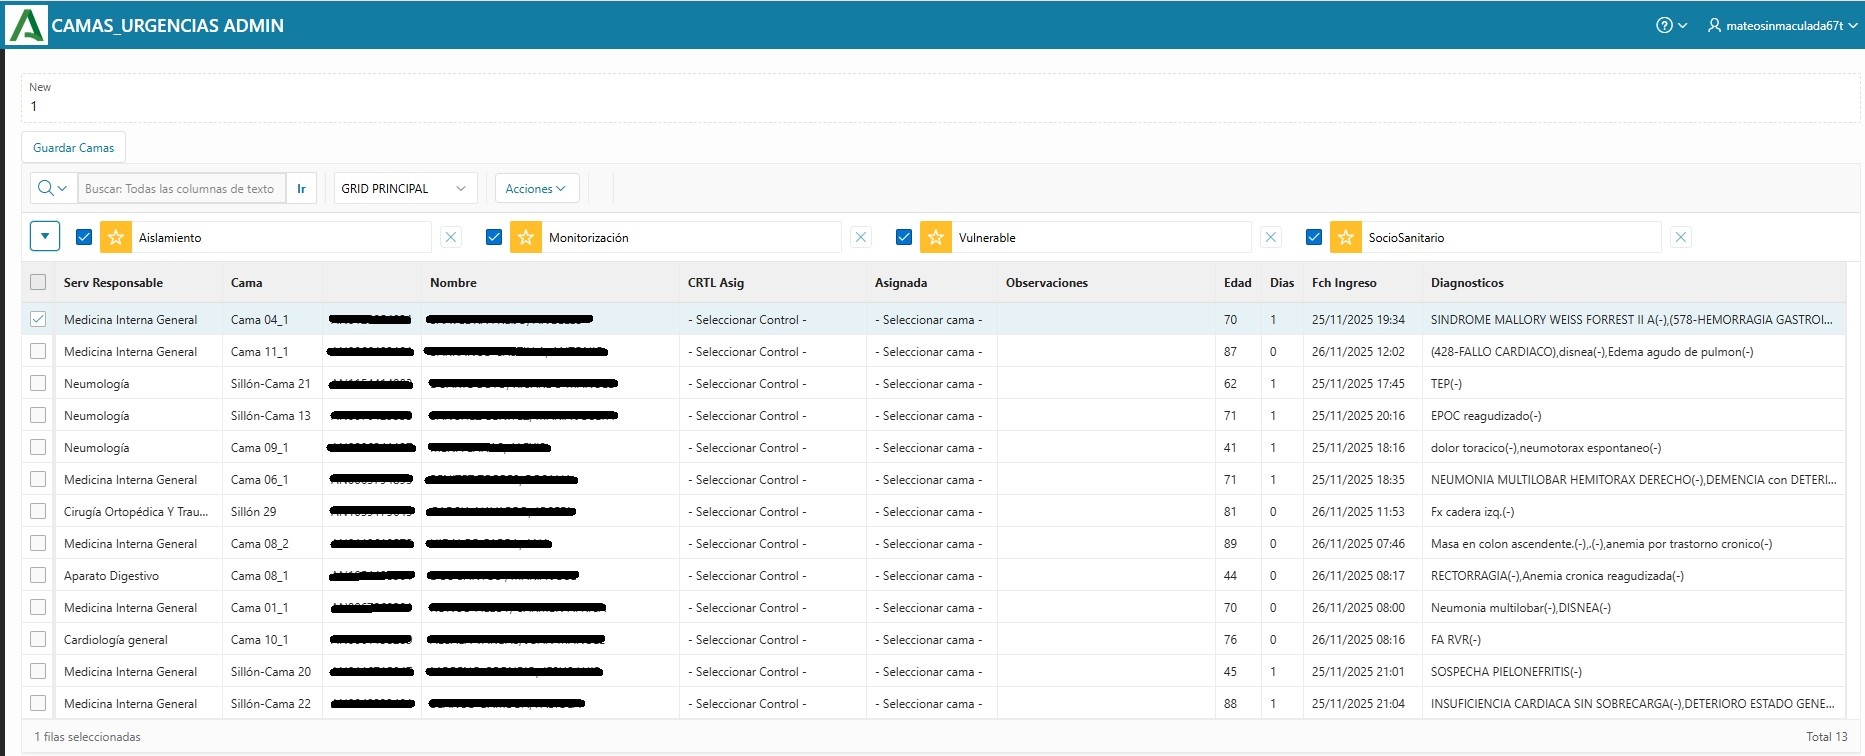
Task: Click the Guardar Camas button
Action: [x=74, y=147]
